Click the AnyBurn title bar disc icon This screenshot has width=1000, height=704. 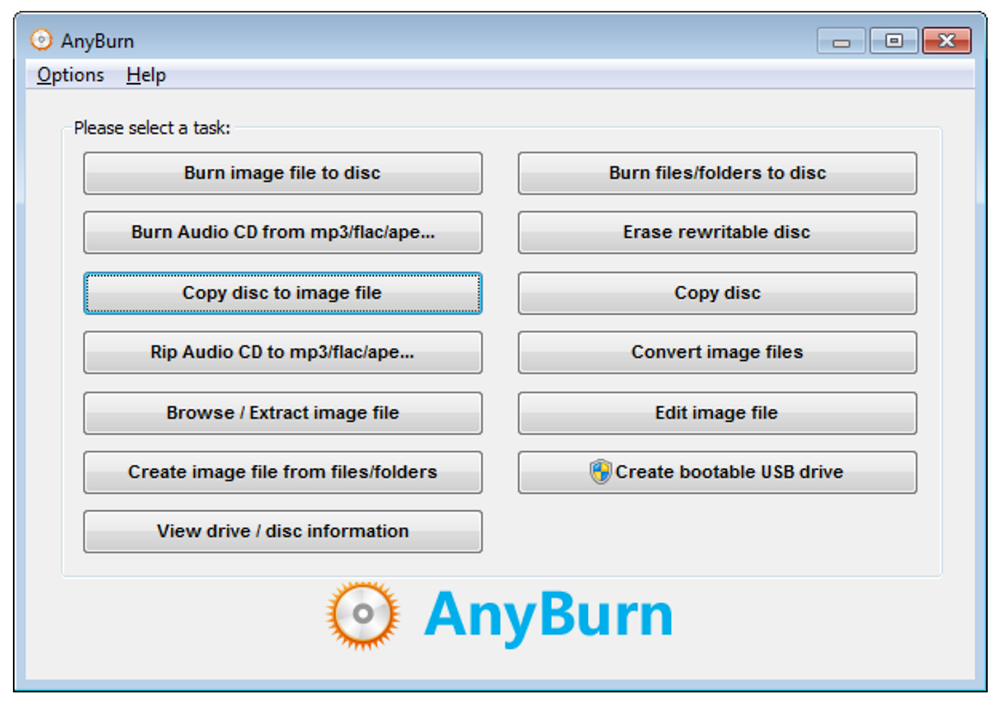pyautogui.click(x=41, y=40)
